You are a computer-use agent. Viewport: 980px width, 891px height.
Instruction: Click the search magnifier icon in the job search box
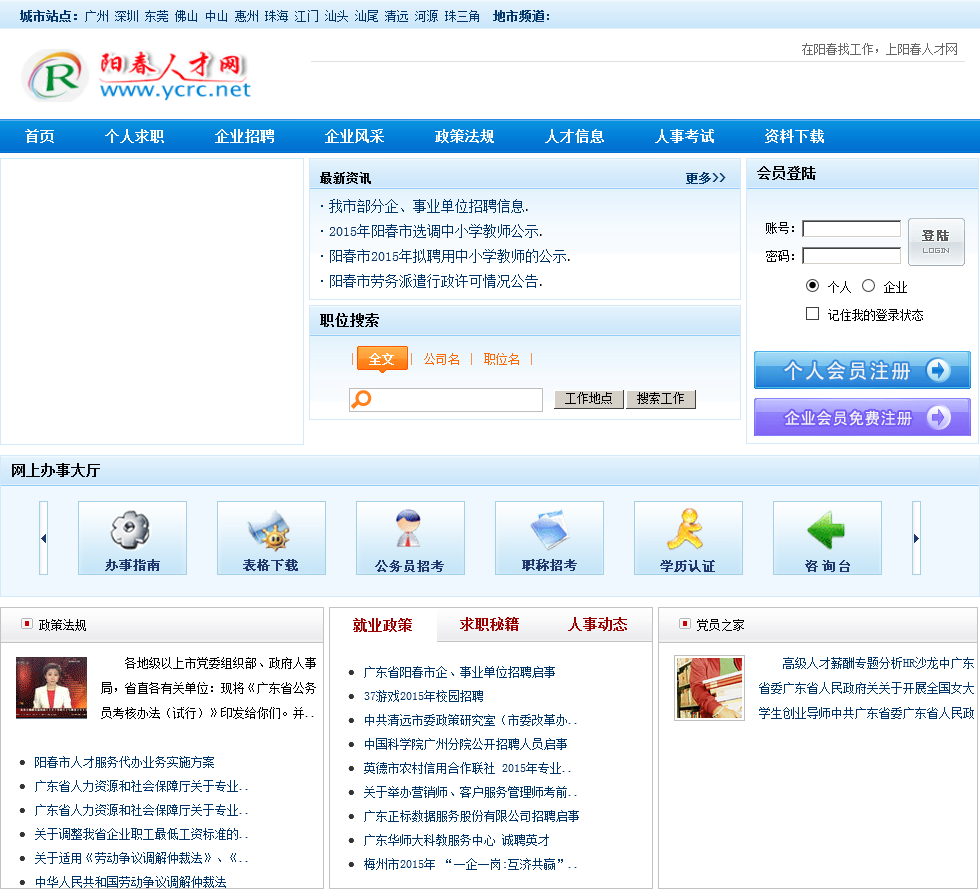tap(362, 399)
